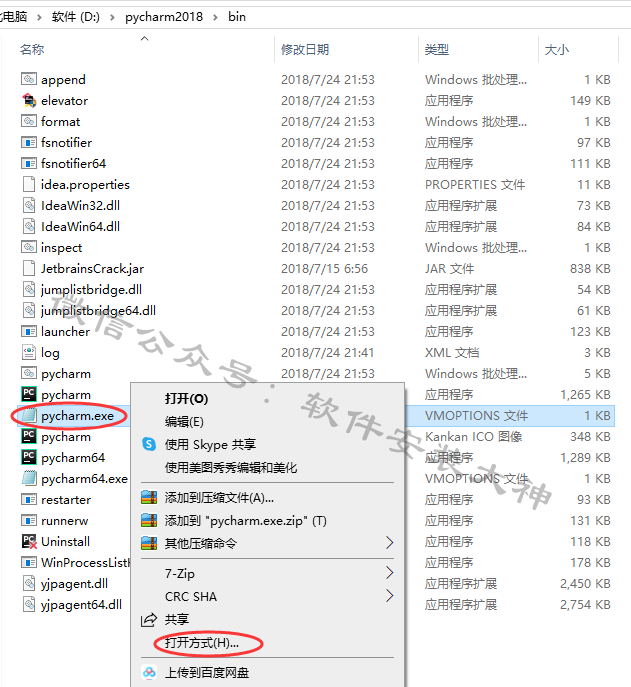Screen dimensions: 631x687
Task: Click the bin folder in address bar
Action: coord(237,17)
